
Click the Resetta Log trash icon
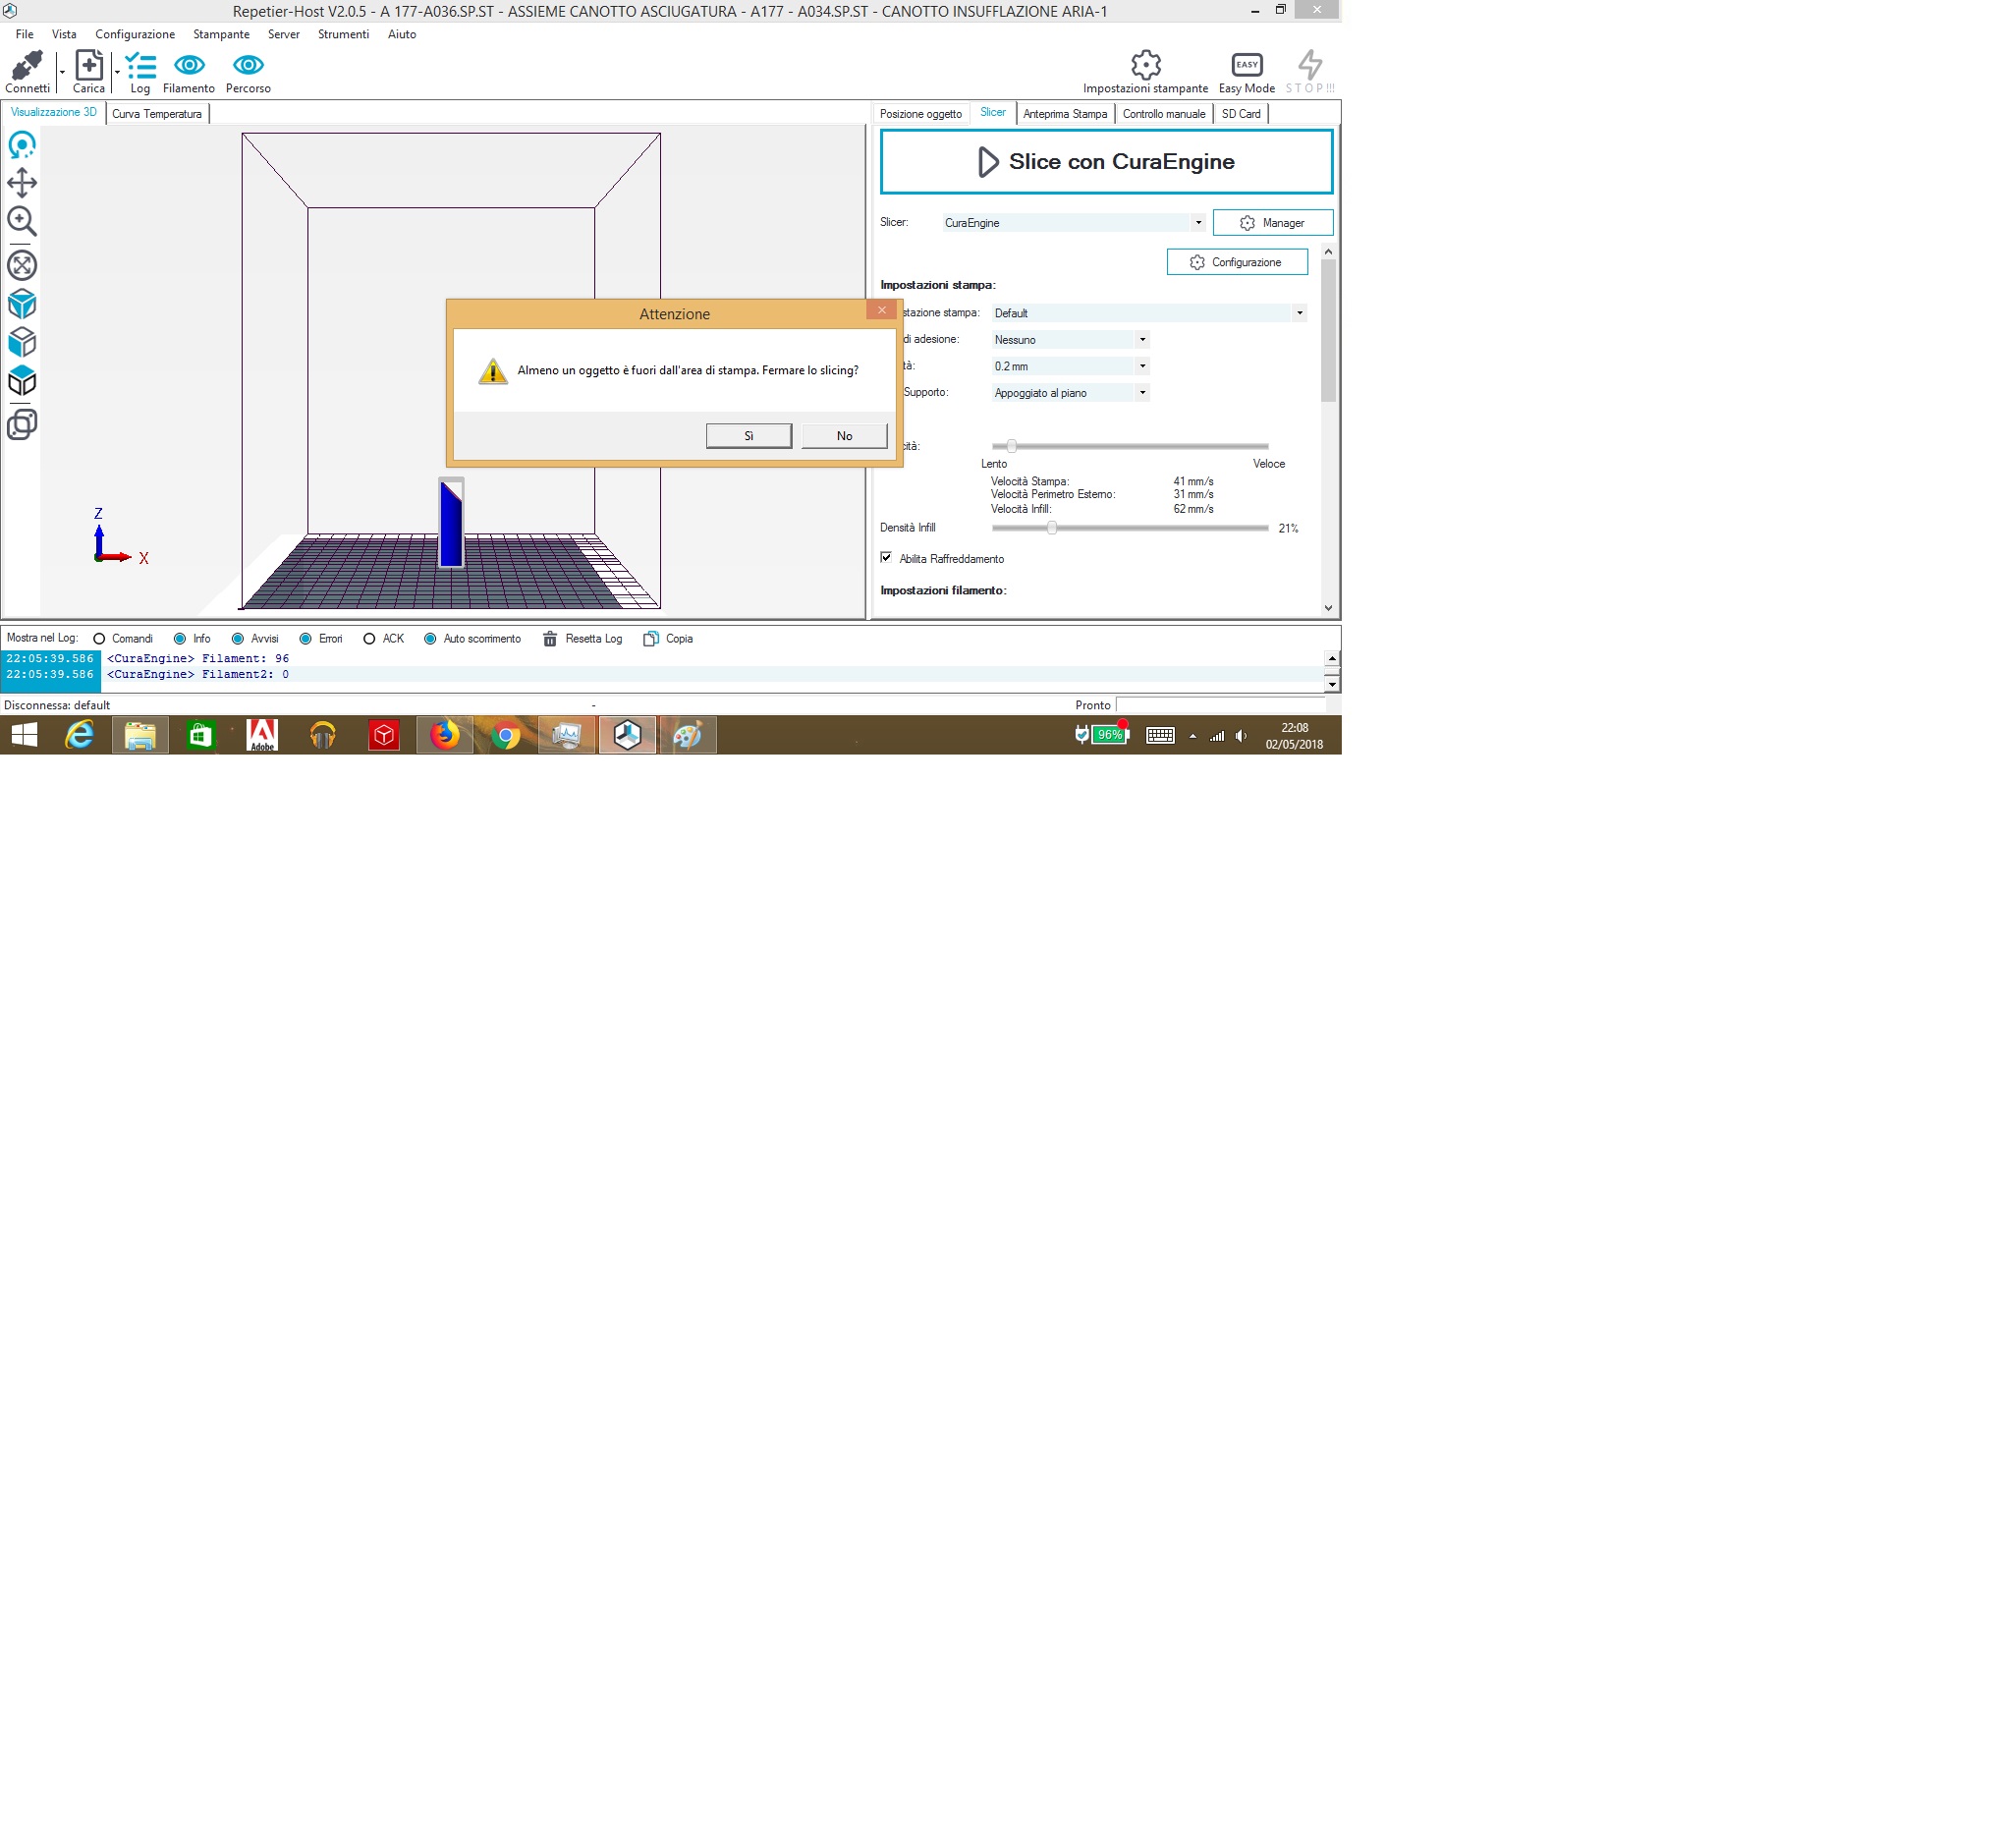pyautogui.click(x=550, y=639)
